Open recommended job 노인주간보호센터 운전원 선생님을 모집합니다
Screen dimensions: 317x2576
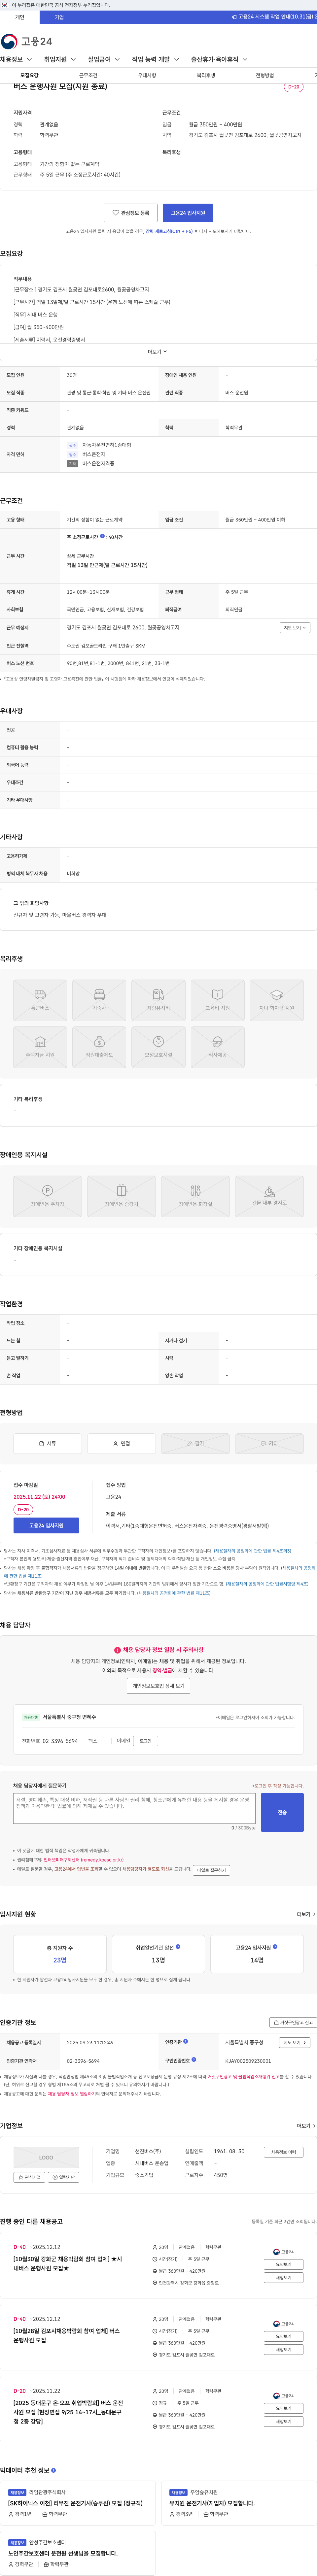63,2553
